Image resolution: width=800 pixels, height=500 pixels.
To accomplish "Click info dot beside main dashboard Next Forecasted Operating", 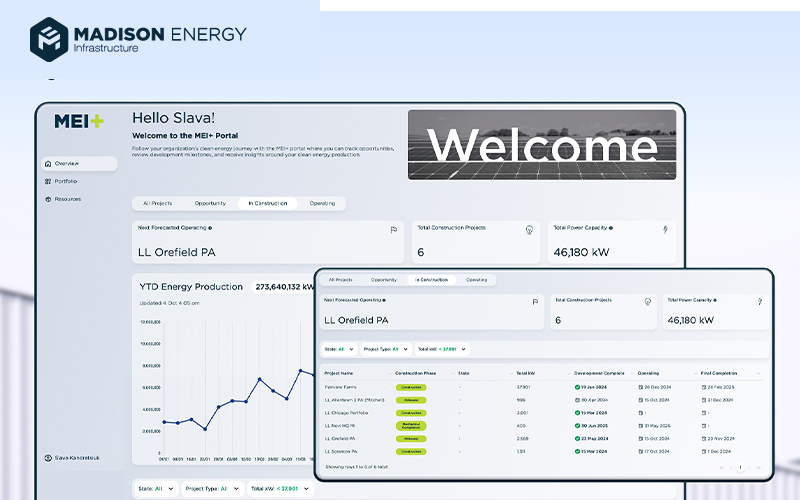I will pos(210,228).
